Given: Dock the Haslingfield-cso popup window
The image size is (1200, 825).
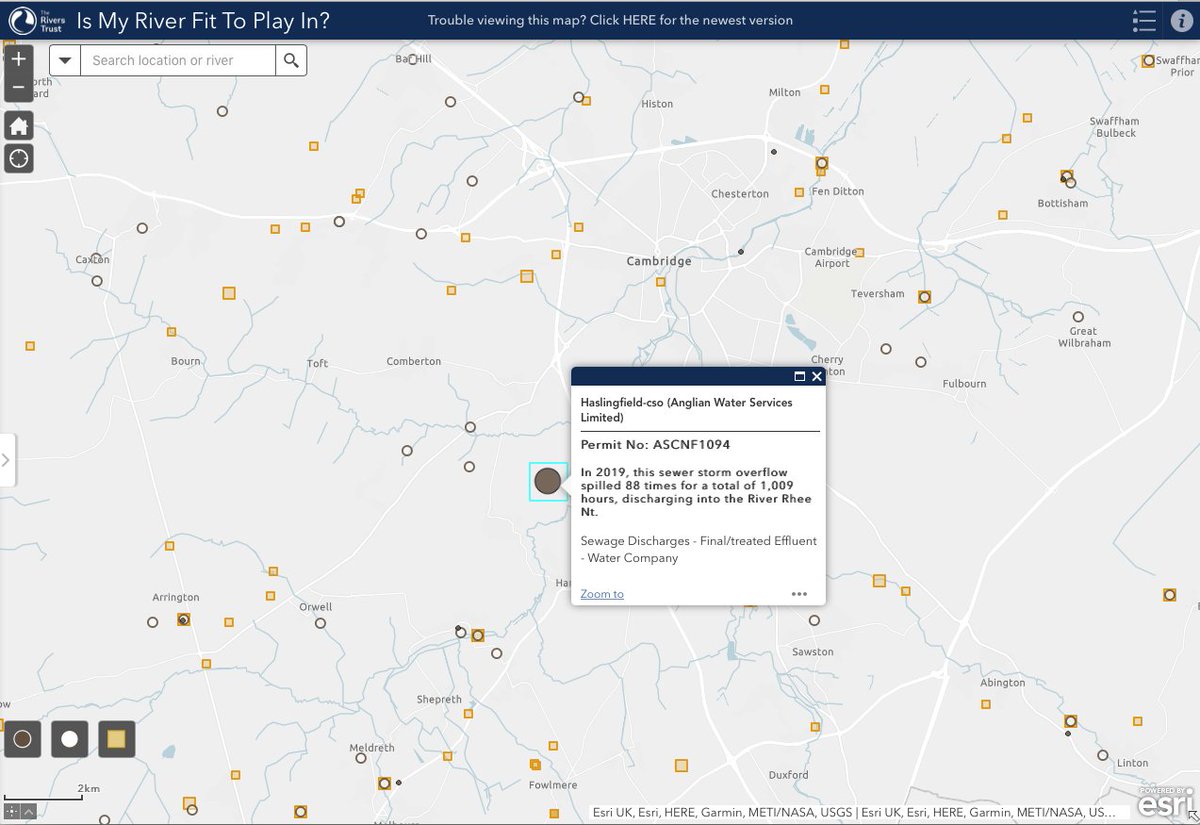Looking at the screenshot, I should [x=798, y=377].
